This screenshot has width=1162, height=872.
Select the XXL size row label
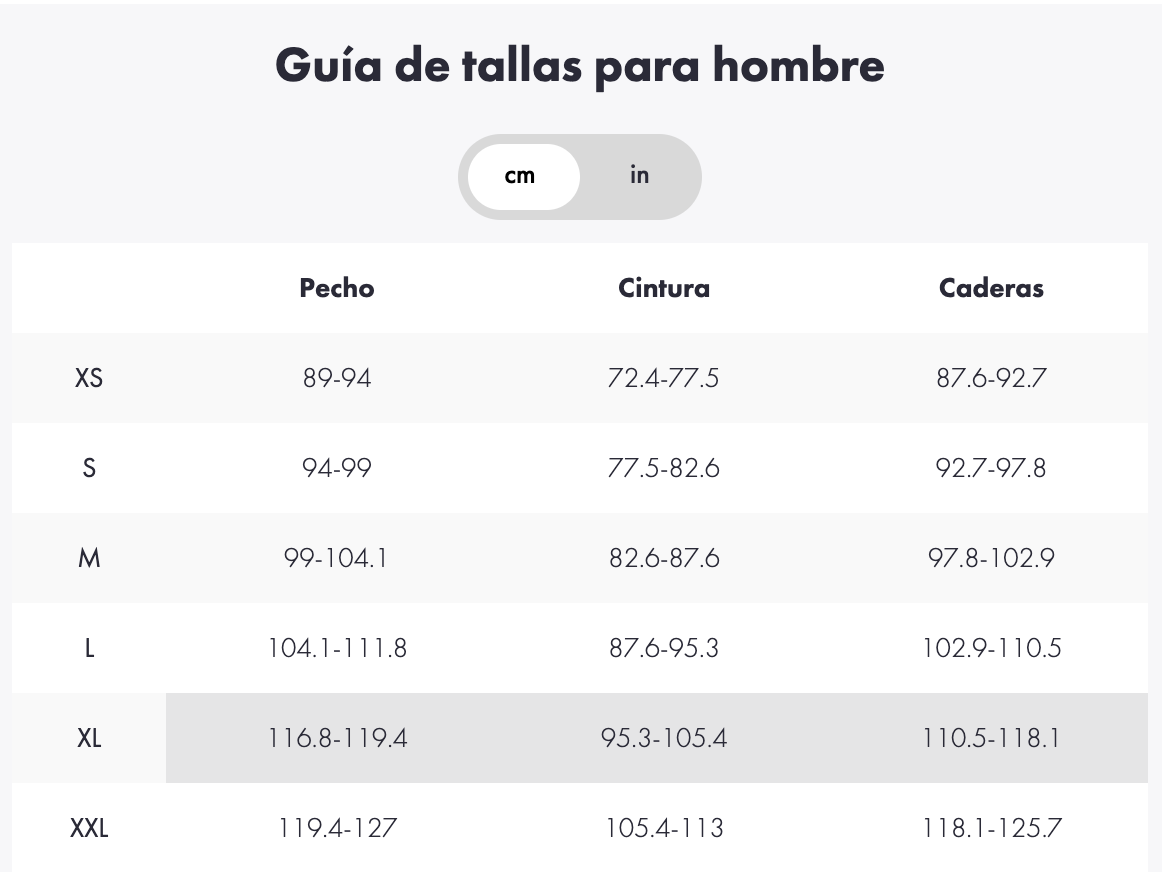pyautogui.click(x=89, y=828)
